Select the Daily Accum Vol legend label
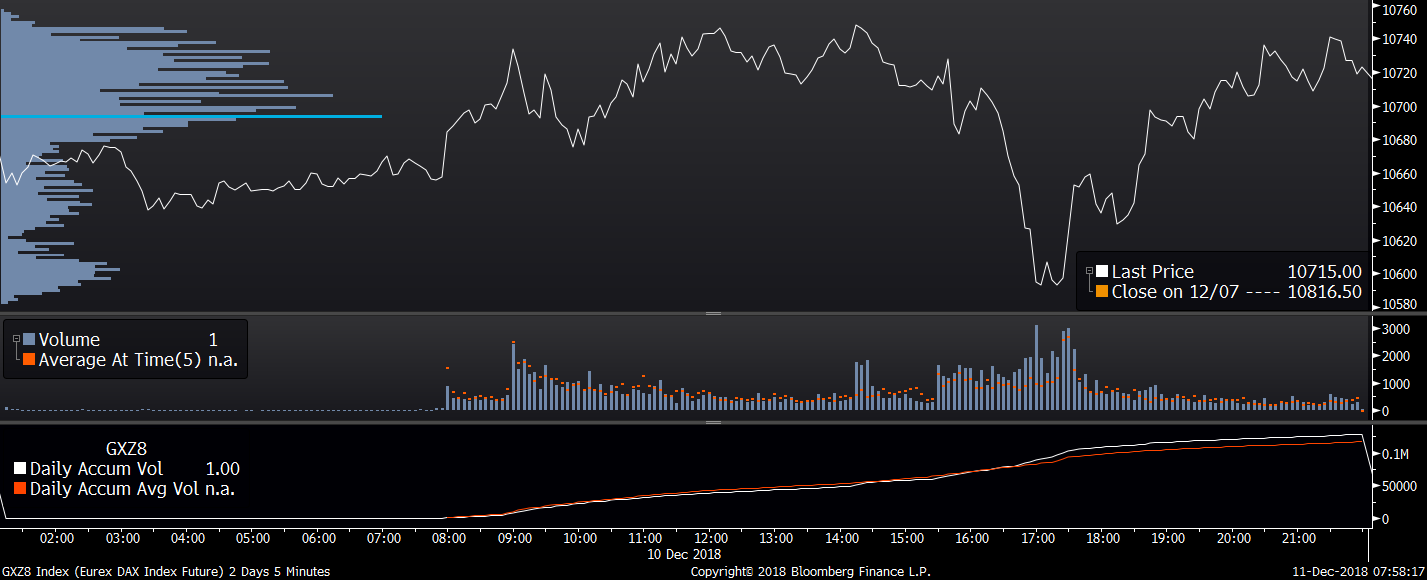 [96, 469]
